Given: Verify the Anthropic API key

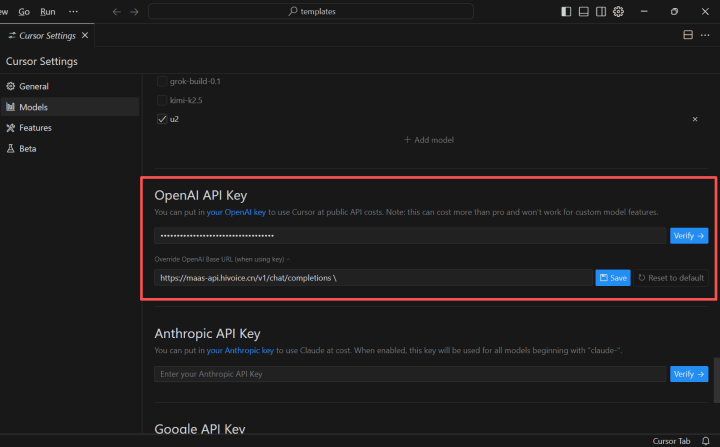Looking at the screenshot, I should point(689,374).
